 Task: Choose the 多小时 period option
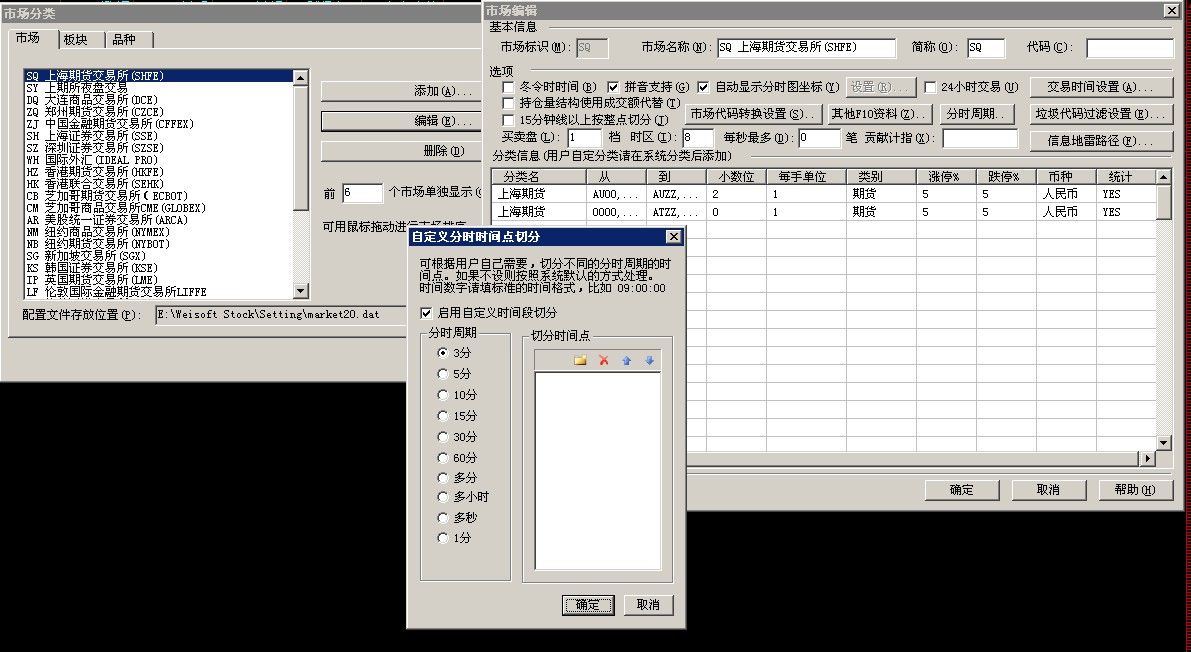click(x=443, y=497)
